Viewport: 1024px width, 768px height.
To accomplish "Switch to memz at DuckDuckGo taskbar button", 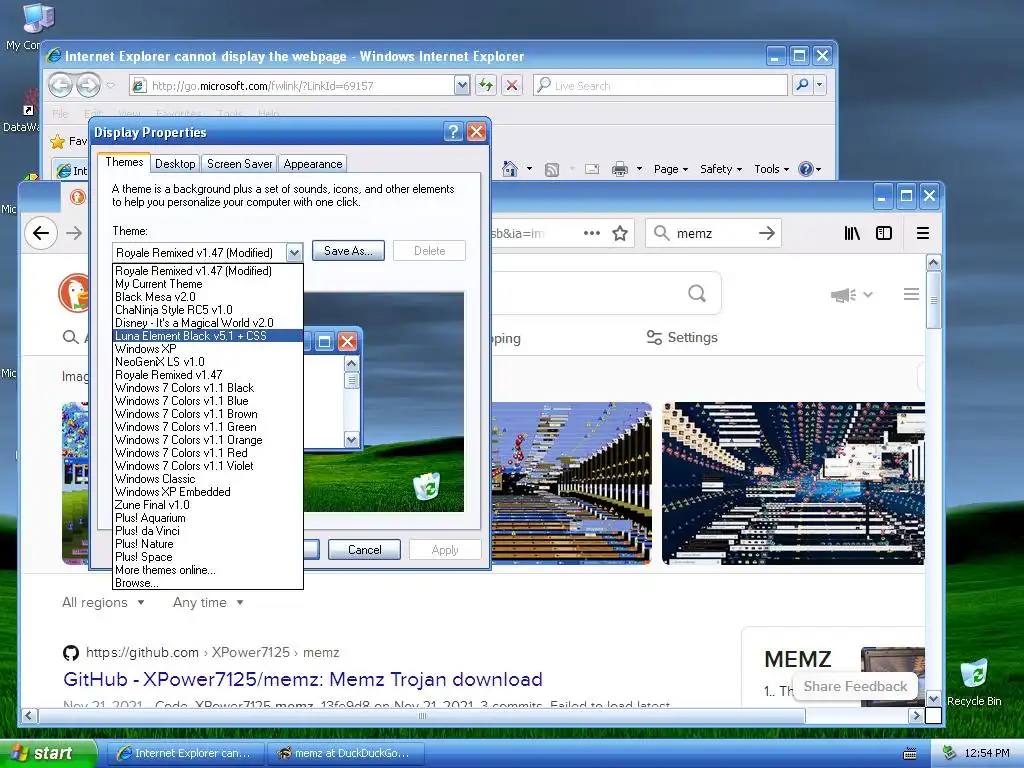I will [x=346, y=753].
